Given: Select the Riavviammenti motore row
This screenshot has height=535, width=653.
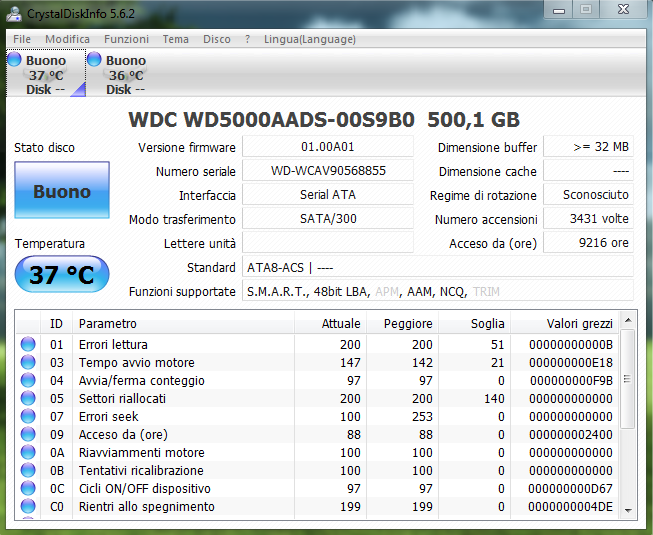Looking at the screenshot, I should pos(317,452).
